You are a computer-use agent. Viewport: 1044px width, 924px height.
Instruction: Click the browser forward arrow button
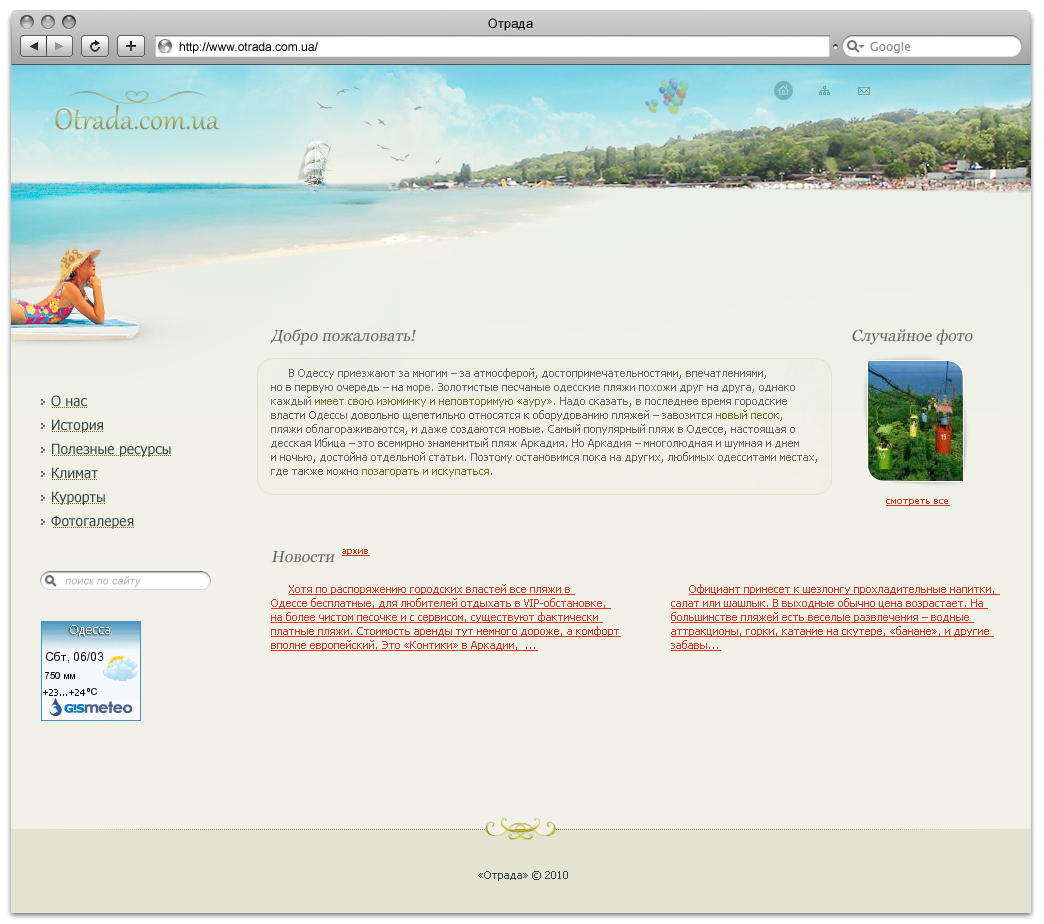pos(60,46)
